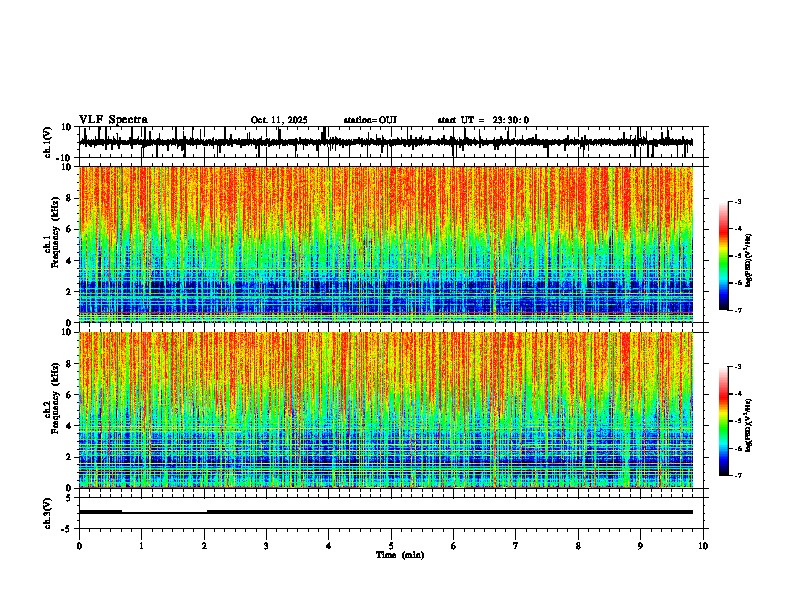Viewport: 792px width, 612px height.
Task: Click the ch.1 spectrogram "2" kHz tick label
Action: pyautogui.click(x=69, y=291)
